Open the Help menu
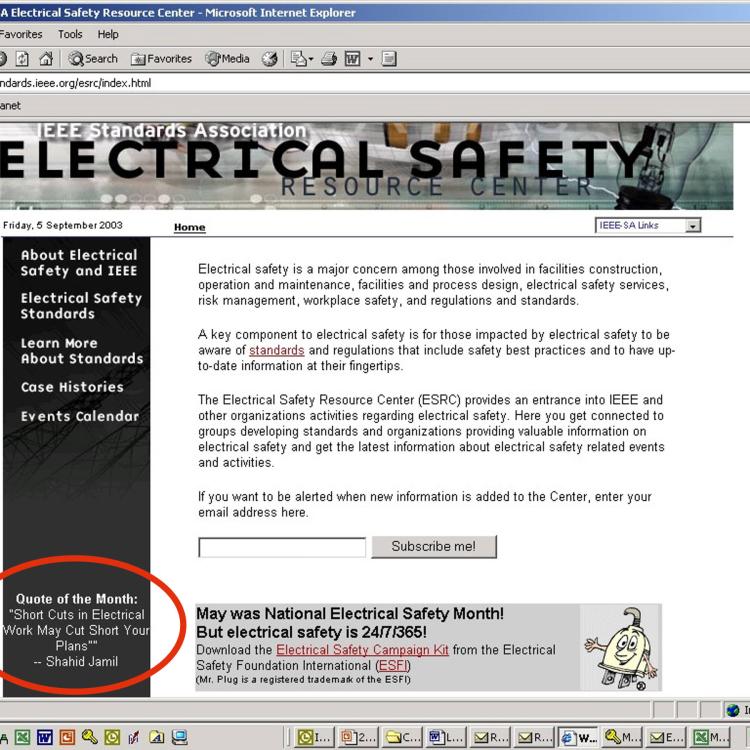This screenshot has width=750, height=750. pos(108,34)
